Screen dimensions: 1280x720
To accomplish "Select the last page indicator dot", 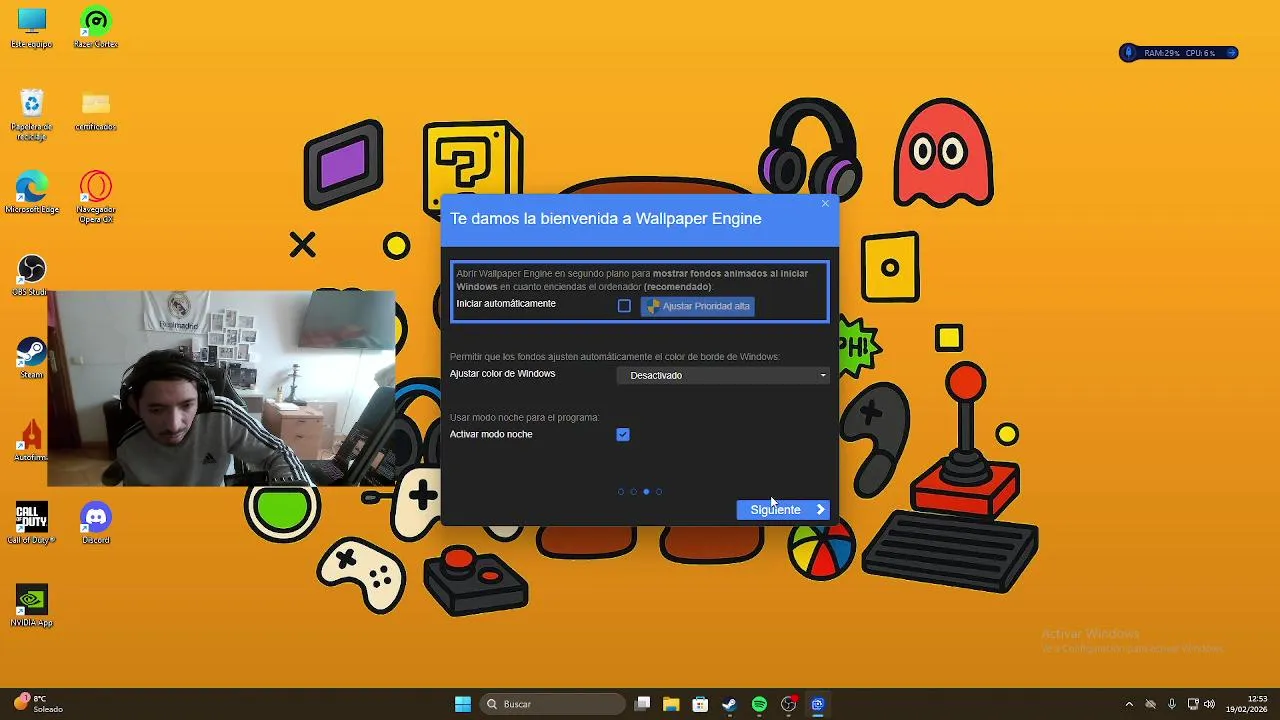I will click(x=659, y=491).
